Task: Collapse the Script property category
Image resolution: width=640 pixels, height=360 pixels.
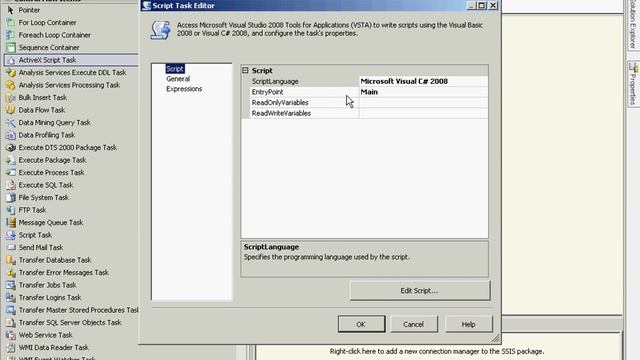Action: pyautogui.click(x=245, y=71)
